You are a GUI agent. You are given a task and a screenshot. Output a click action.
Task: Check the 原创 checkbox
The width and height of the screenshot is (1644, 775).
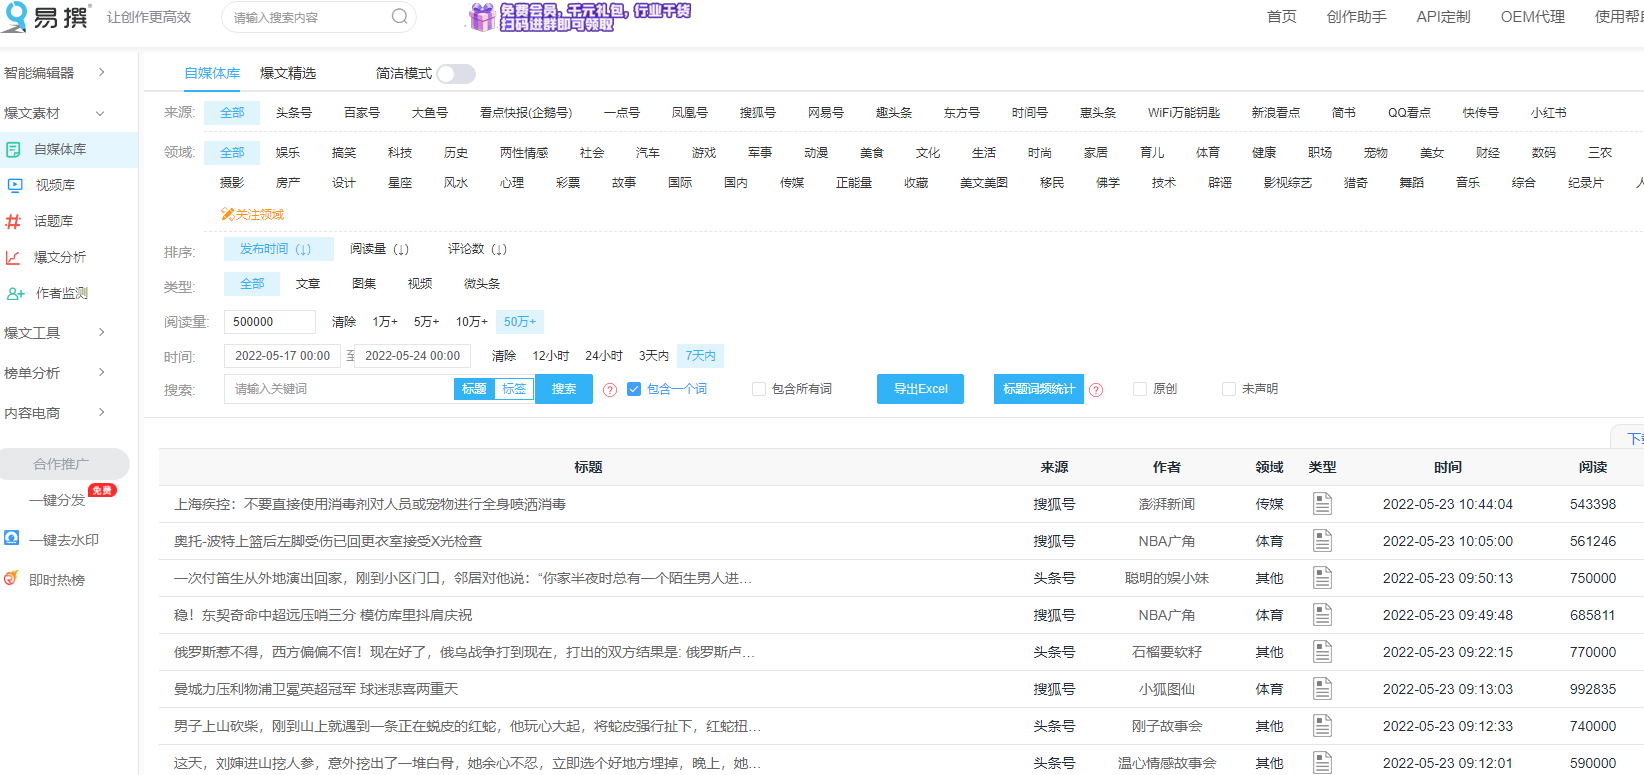click(1139, 389)
